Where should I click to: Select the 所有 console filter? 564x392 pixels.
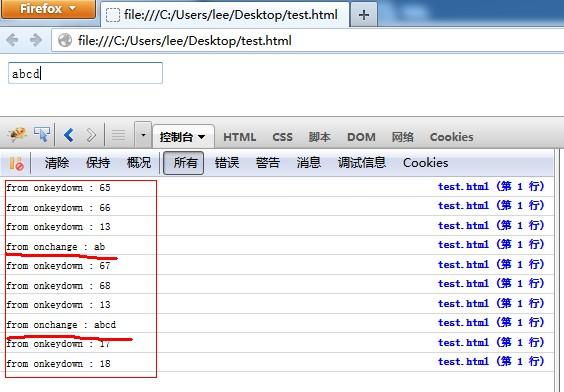183,163
